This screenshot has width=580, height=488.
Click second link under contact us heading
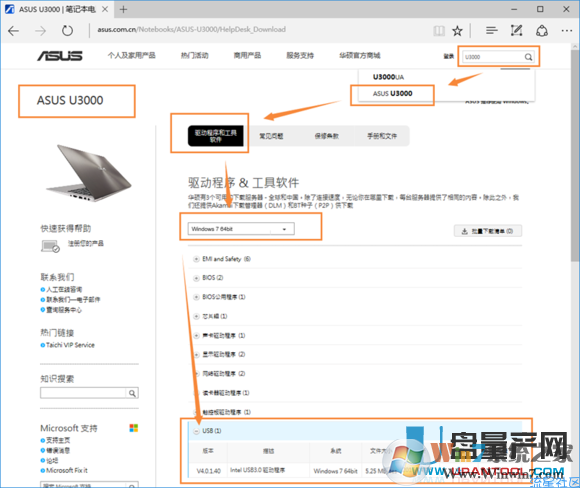point(73,300)
